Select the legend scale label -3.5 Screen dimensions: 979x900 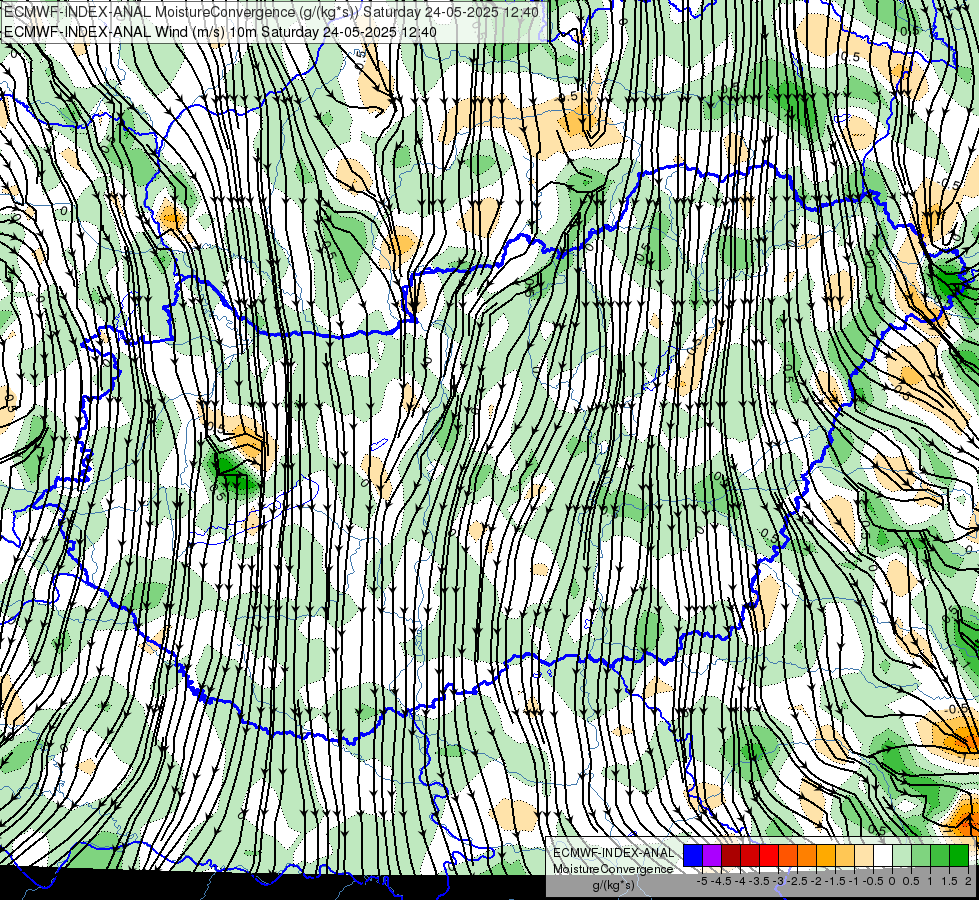point(760,881)
